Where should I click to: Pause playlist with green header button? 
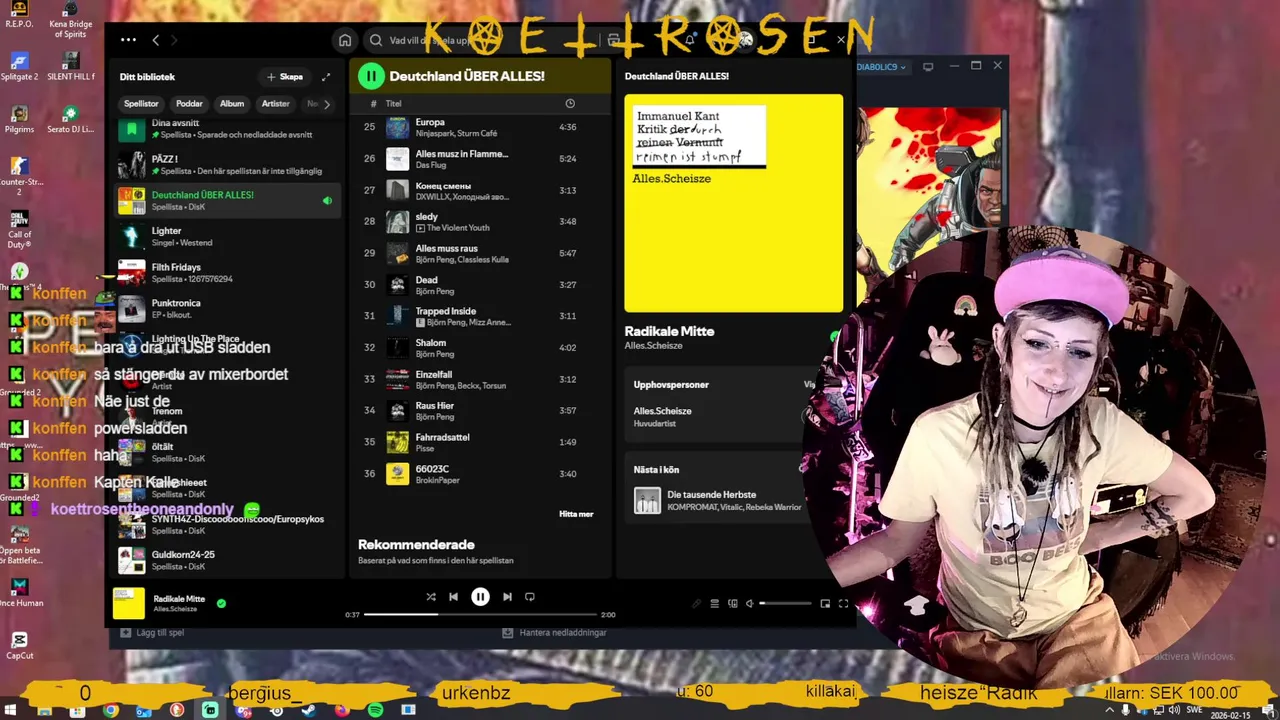pyautogui.click(x=371, y=76)
